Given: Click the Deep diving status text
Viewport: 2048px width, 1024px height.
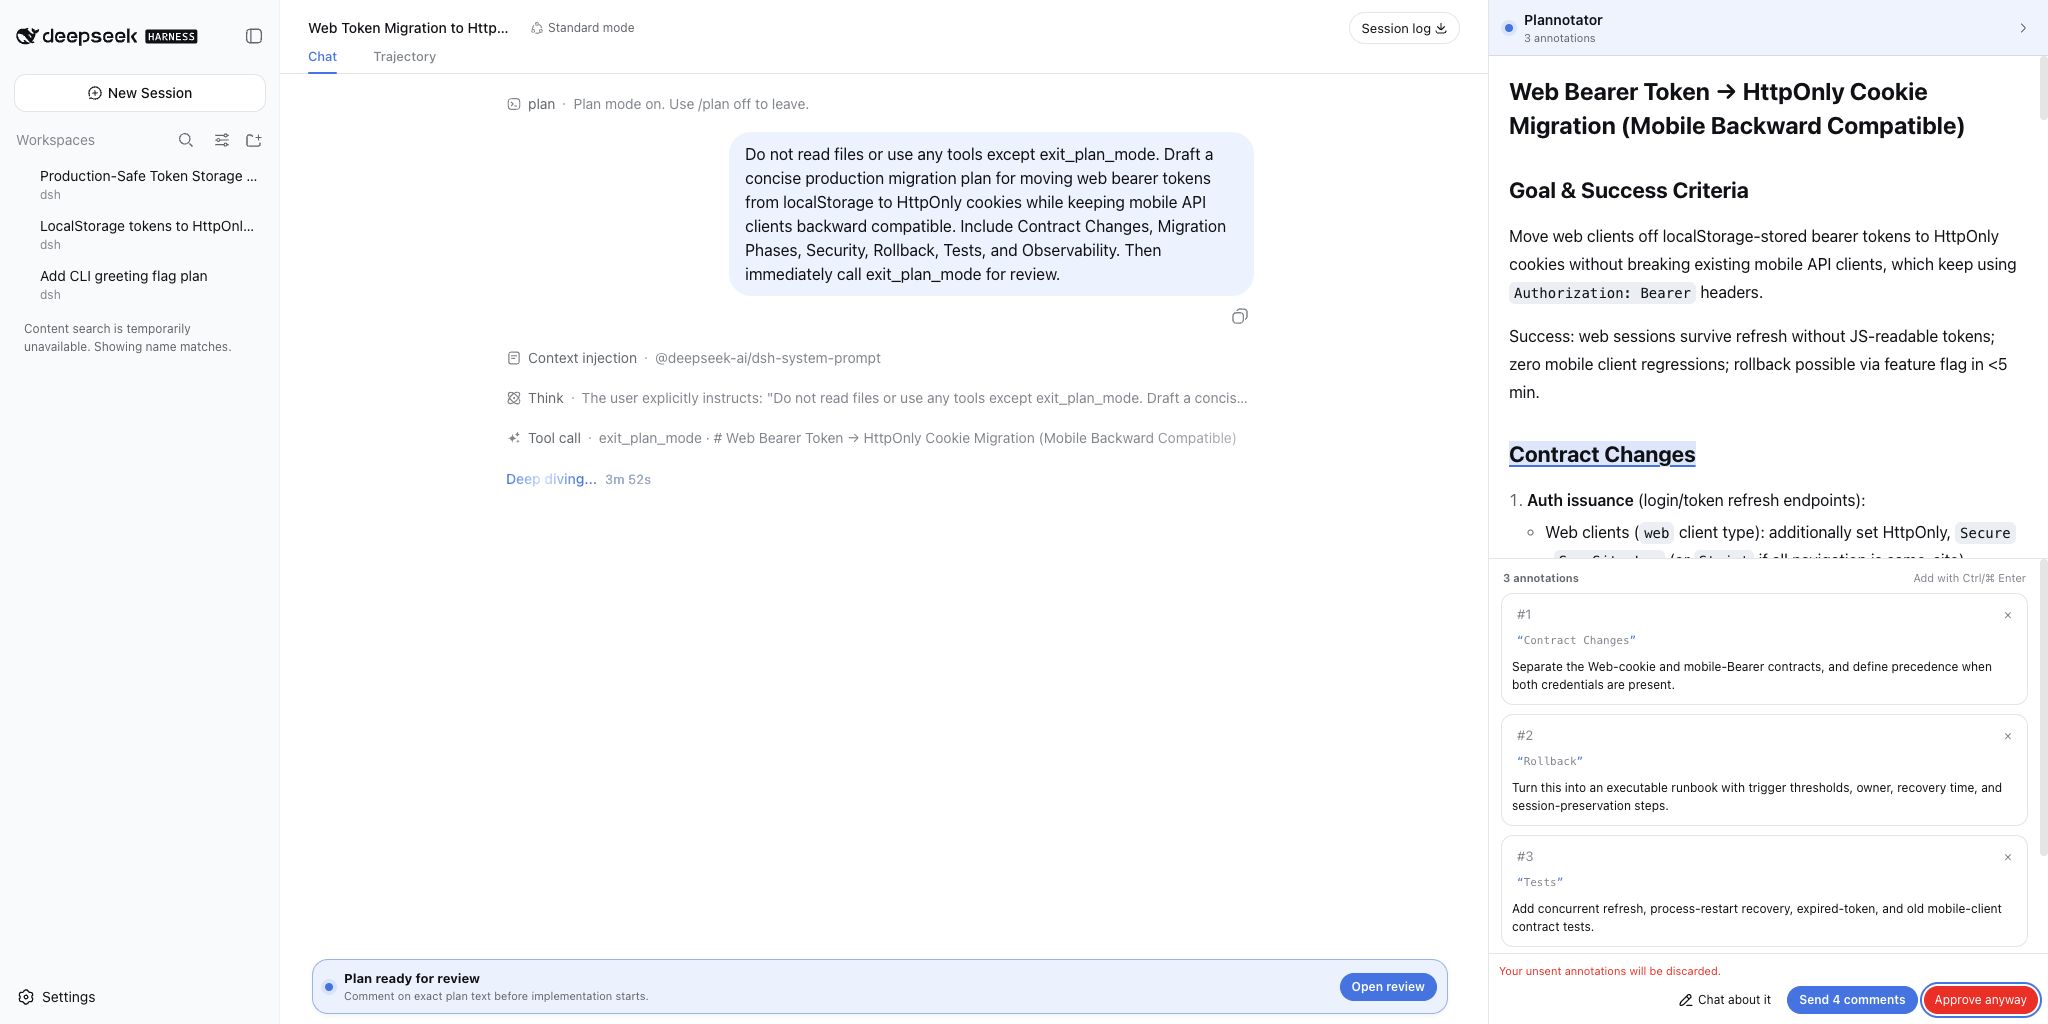Looking at the screenshot, I should pos(551,479).
